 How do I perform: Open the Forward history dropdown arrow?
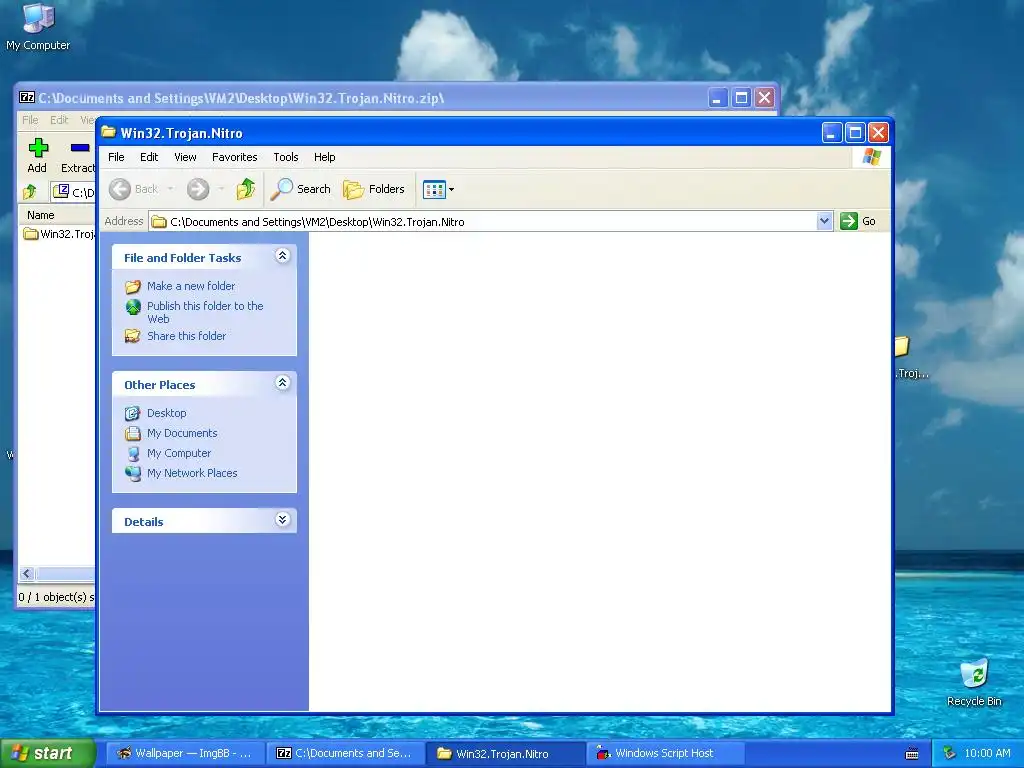[x=221, y=189]
